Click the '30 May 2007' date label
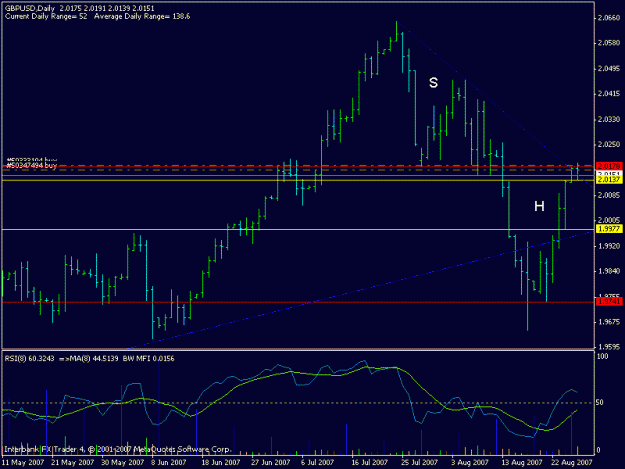This screenshot has height=469, width=625. click(x=122, y=462)
